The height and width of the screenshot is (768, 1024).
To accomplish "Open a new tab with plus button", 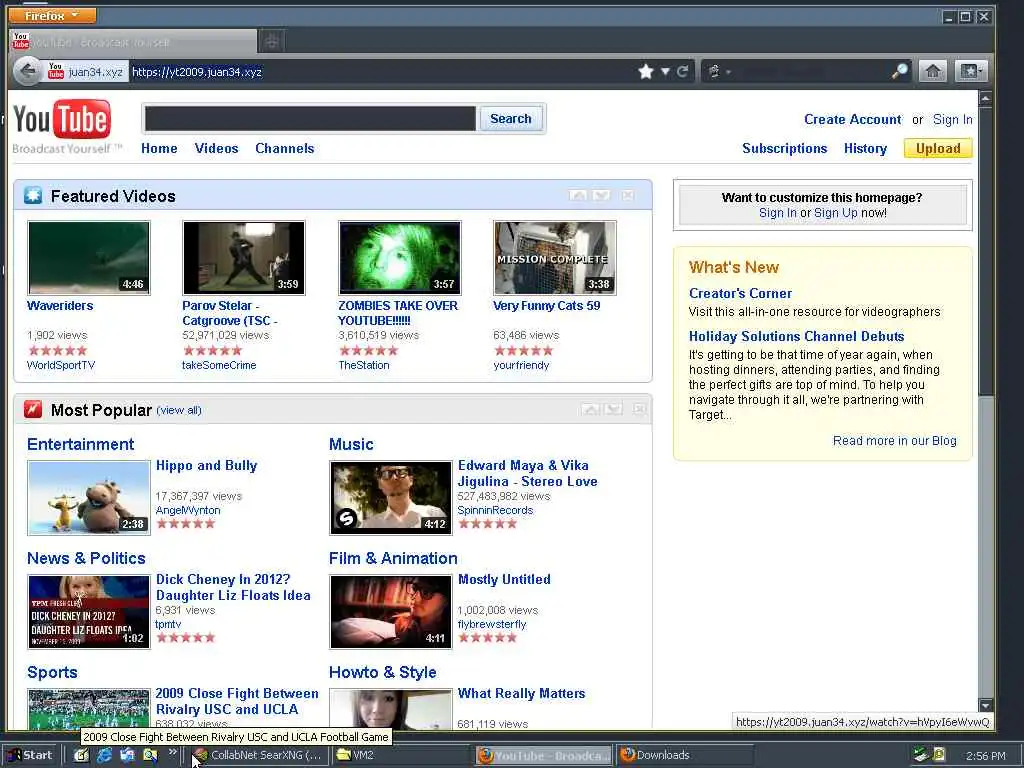I will click(272, 42).
